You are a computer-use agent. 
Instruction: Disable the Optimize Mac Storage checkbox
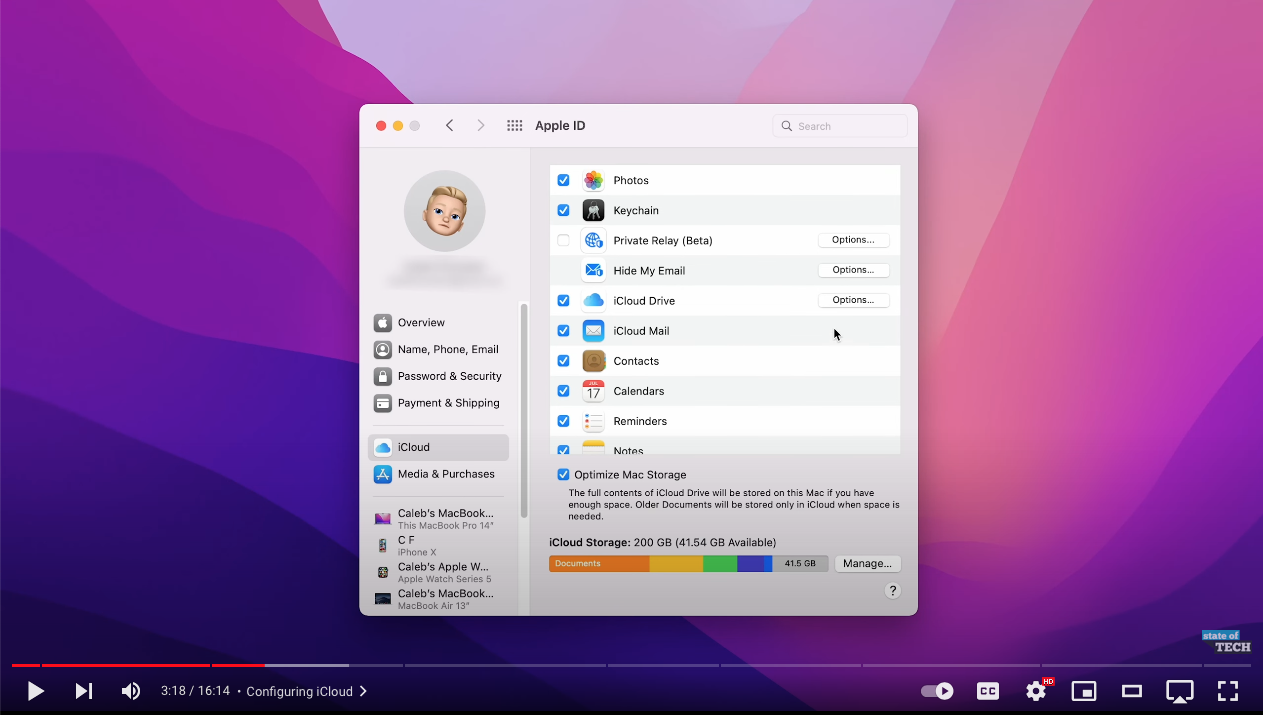(x=563, y=474)
